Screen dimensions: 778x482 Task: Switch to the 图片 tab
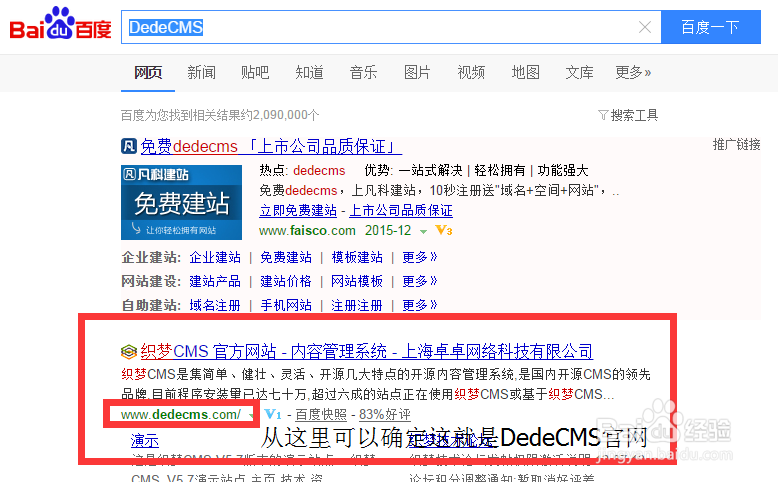[417, 72]
